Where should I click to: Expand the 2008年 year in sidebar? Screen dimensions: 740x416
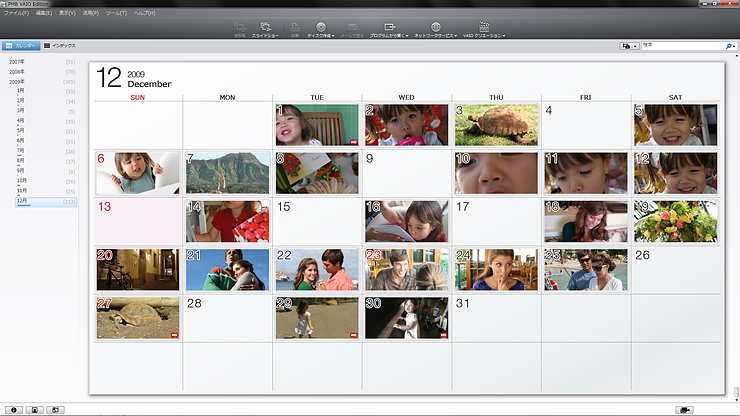pyautogui.click(x=17, y=72)
